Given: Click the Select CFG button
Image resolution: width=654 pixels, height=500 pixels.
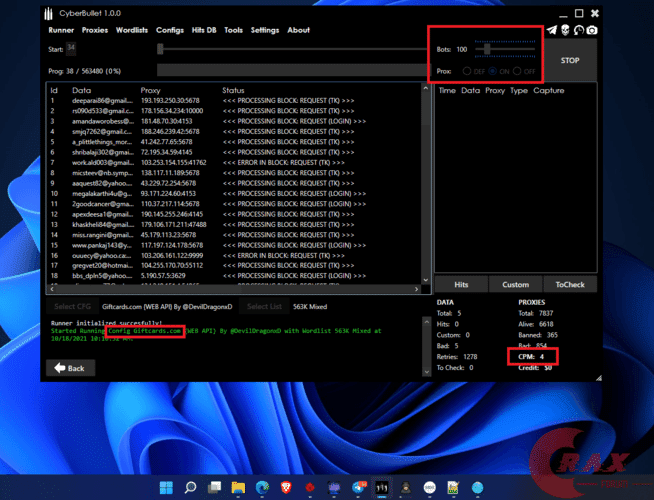Looking at the screenshot, I should [72, 307].
